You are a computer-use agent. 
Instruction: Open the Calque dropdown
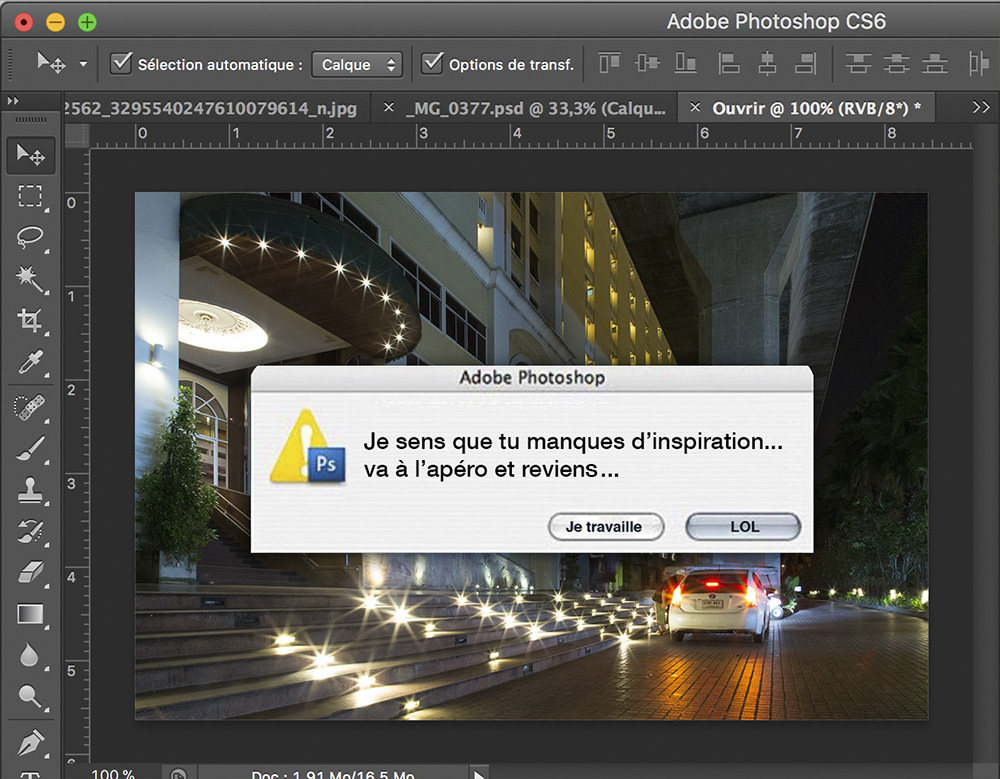[357, 64]
